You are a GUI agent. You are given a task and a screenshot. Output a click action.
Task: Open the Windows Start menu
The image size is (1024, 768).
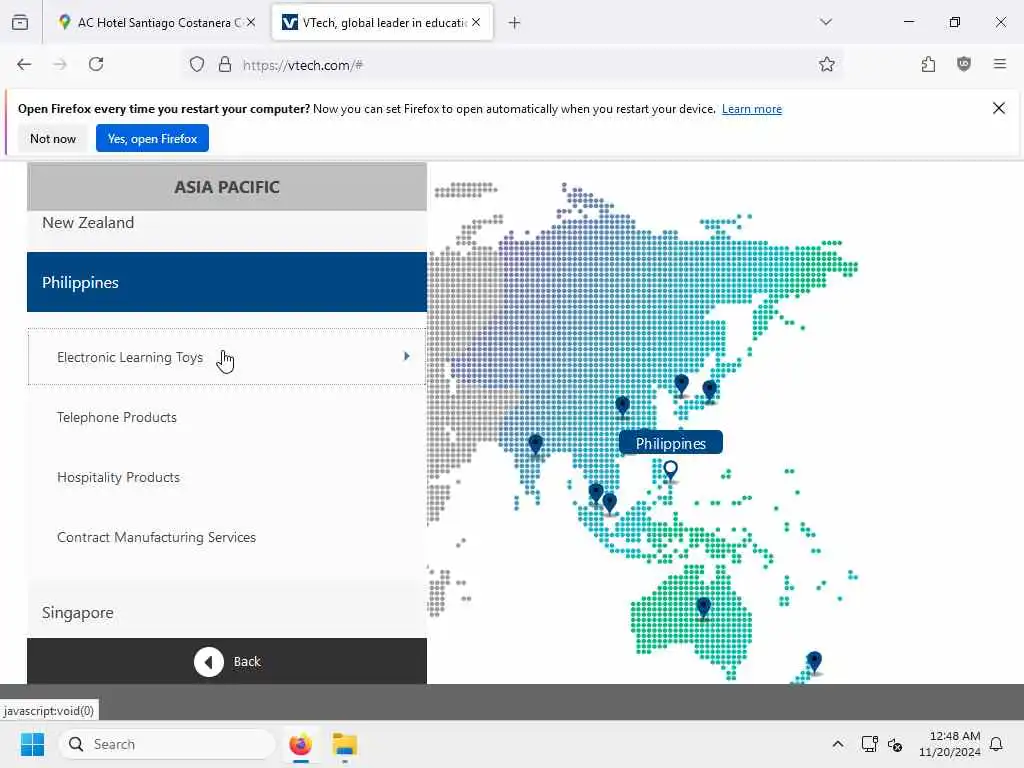coord(32,744)
